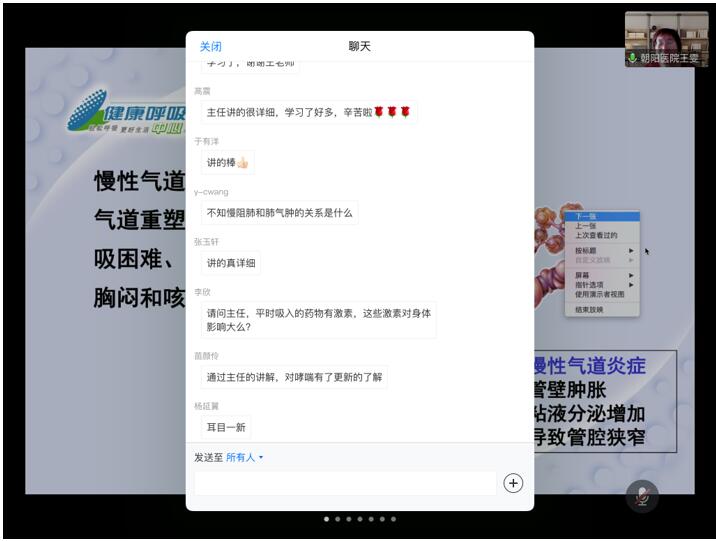Open the 所有人 recipient dropdown
This screenshot has height=541, width=716.
(x=244, y=457)
